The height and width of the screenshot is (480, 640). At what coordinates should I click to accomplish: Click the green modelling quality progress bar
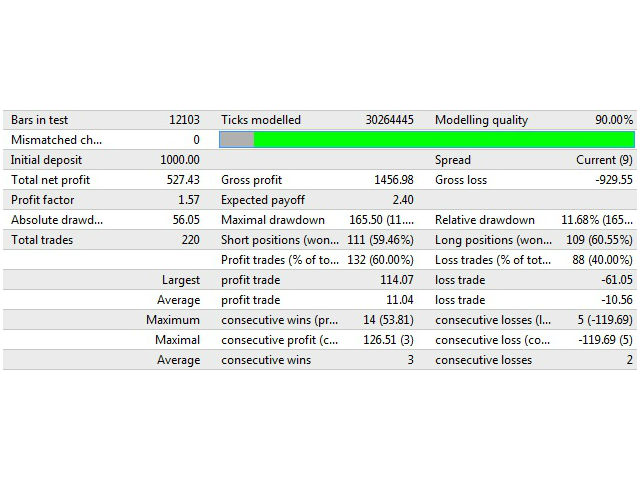444,140
